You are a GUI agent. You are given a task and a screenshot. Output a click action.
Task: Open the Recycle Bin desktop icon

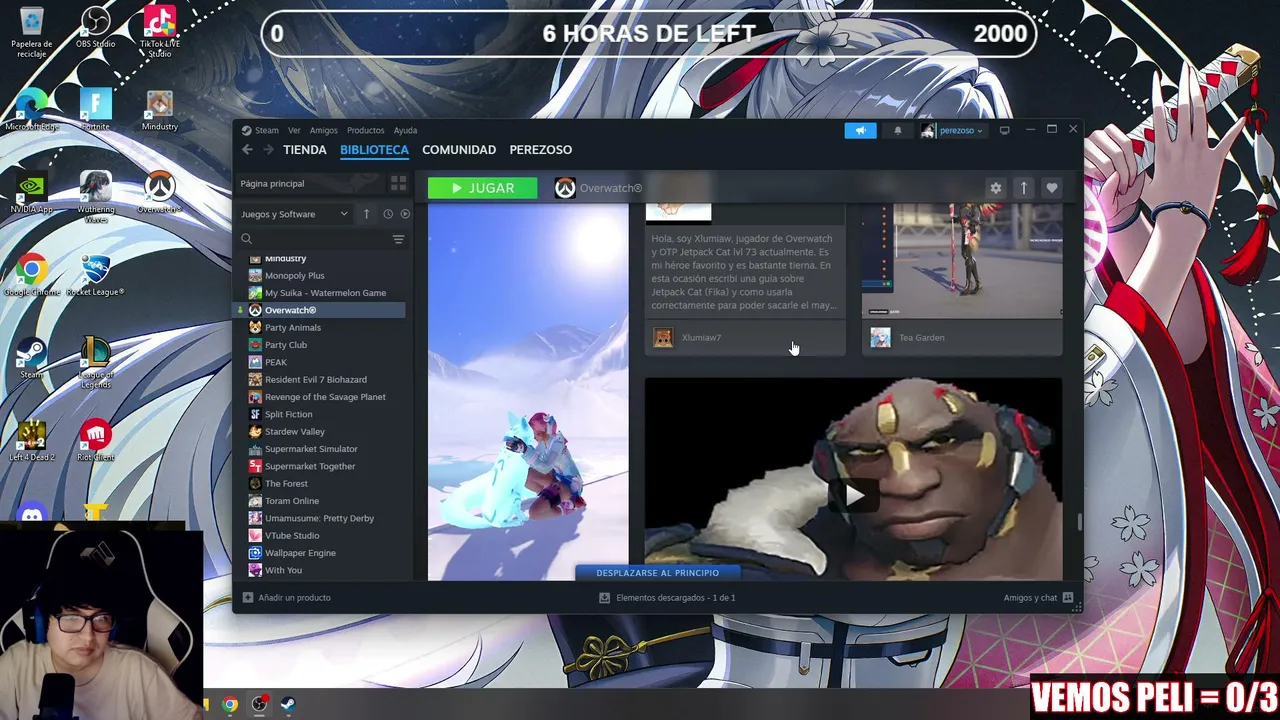(32, 31)
